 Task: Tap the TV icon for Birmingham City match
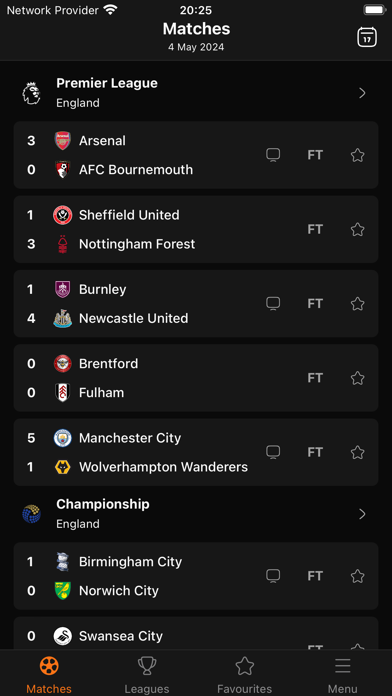point(273,576)
